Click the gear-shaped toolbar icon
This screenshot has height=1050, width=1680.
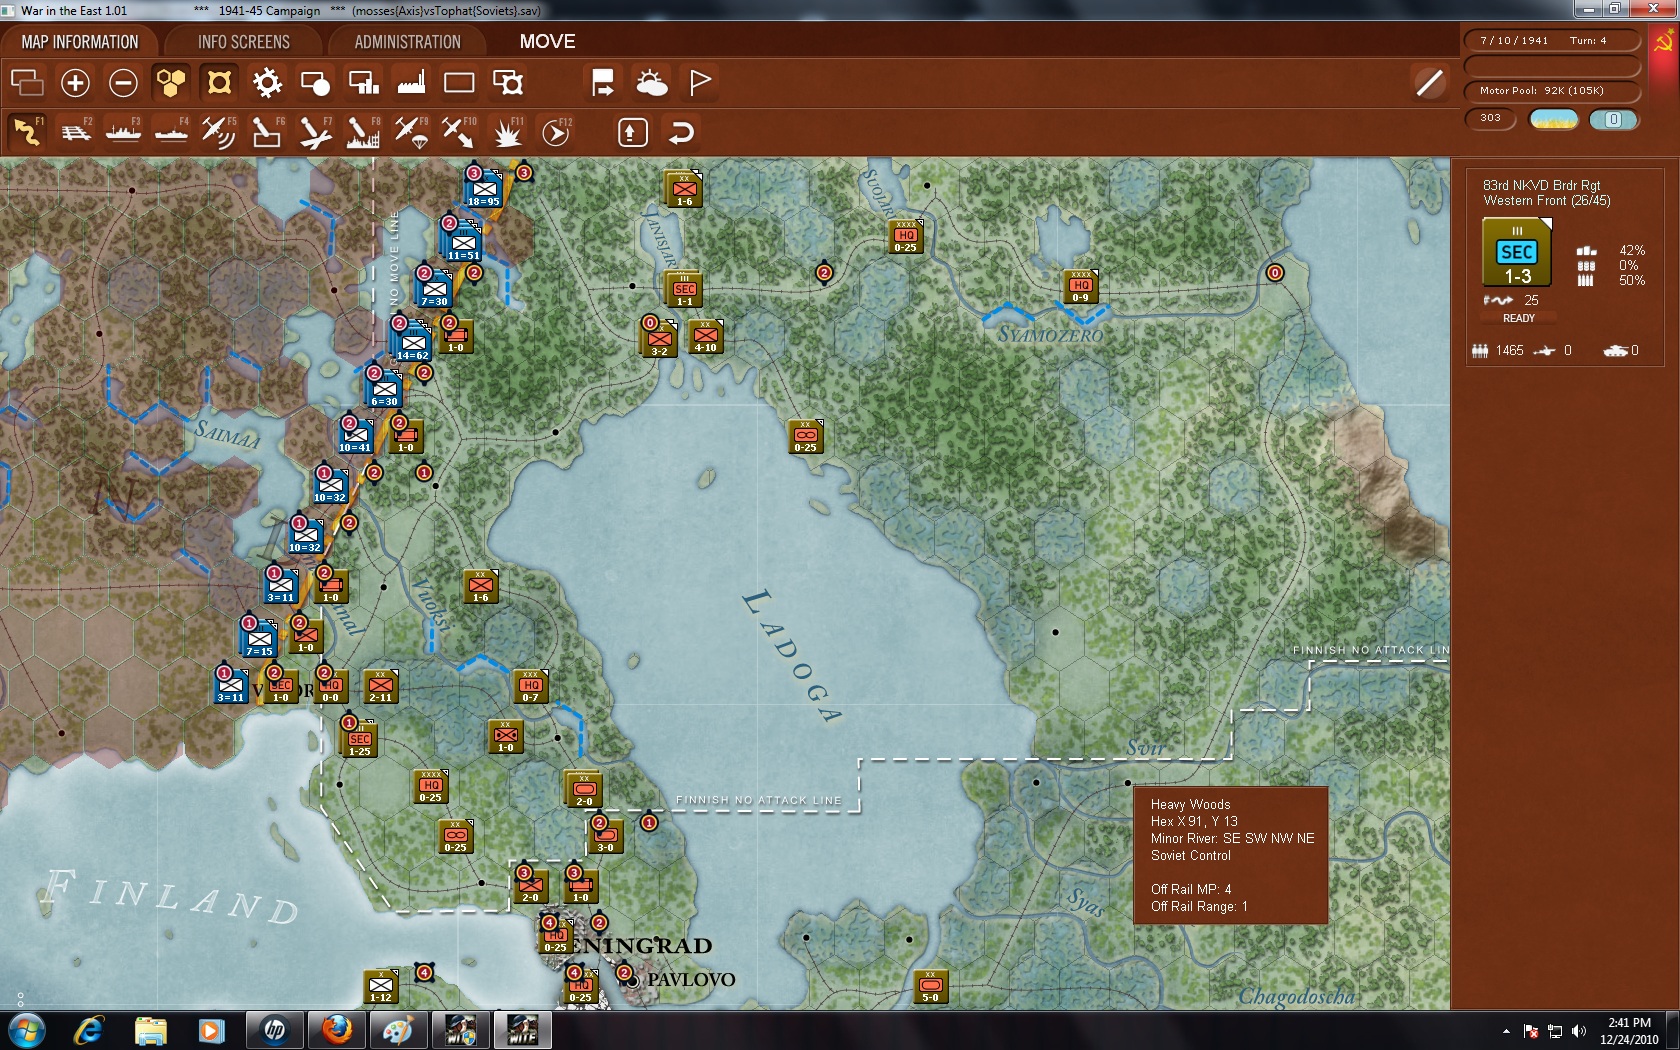[267, 83]
